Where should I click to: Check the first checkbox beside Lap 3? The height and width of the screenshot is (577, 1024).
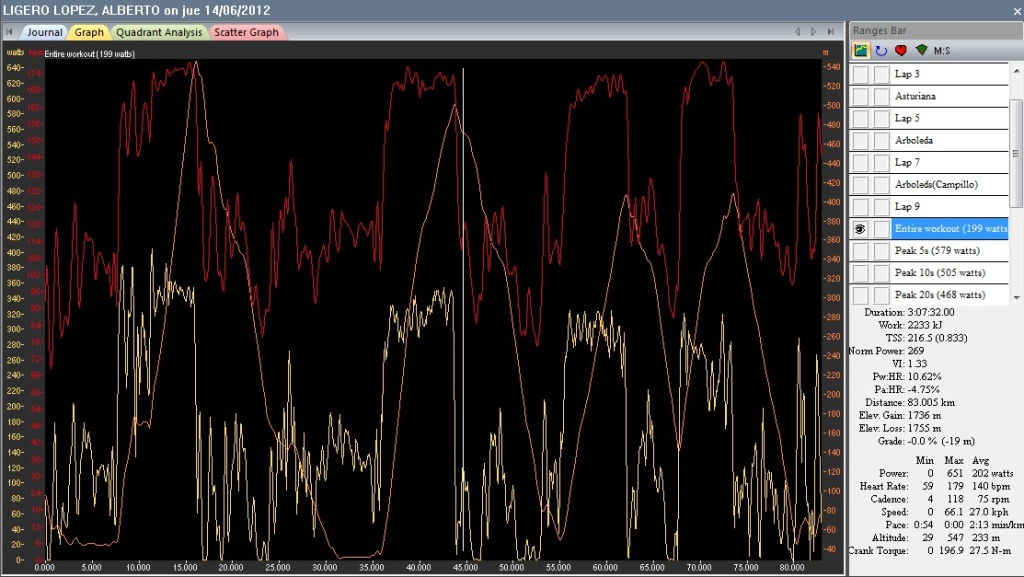pyautogui.click(x=860, y=75)
